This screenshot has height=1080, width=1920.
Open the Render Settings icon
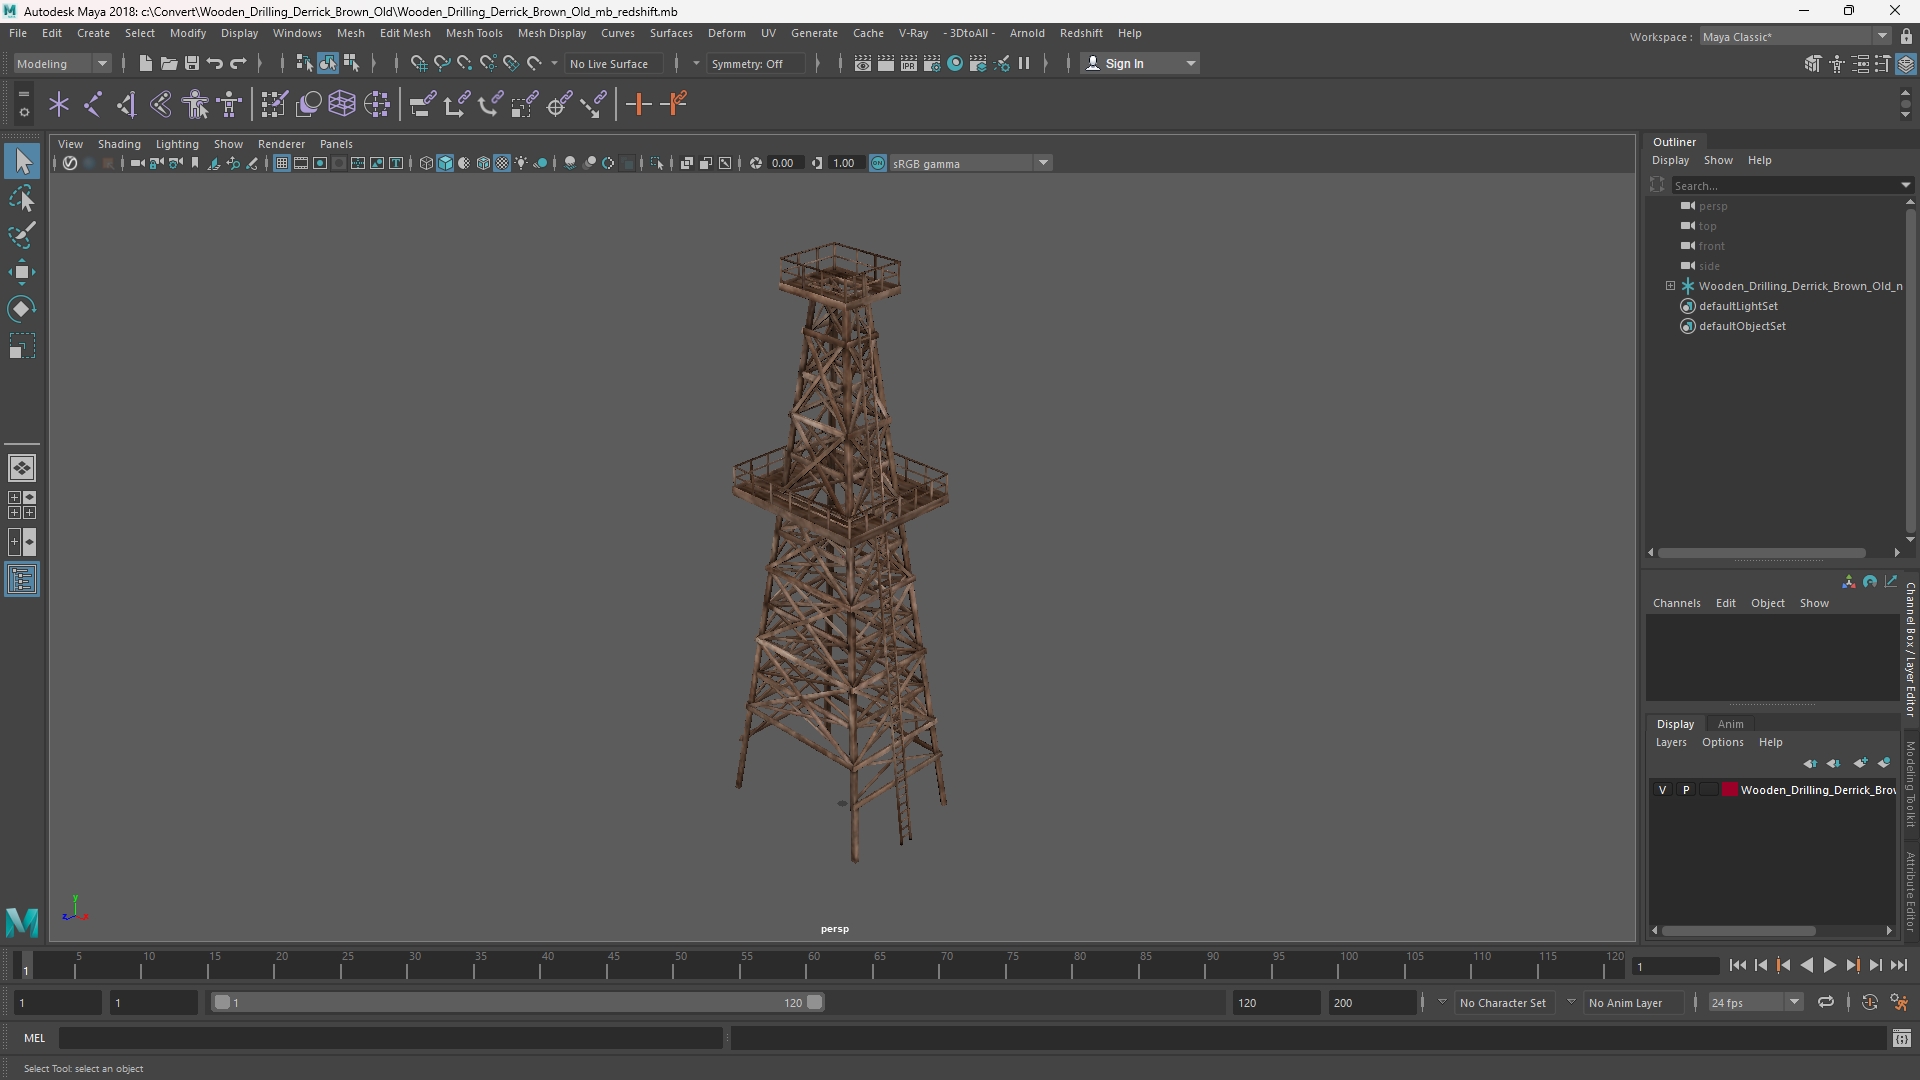point(932,63)
